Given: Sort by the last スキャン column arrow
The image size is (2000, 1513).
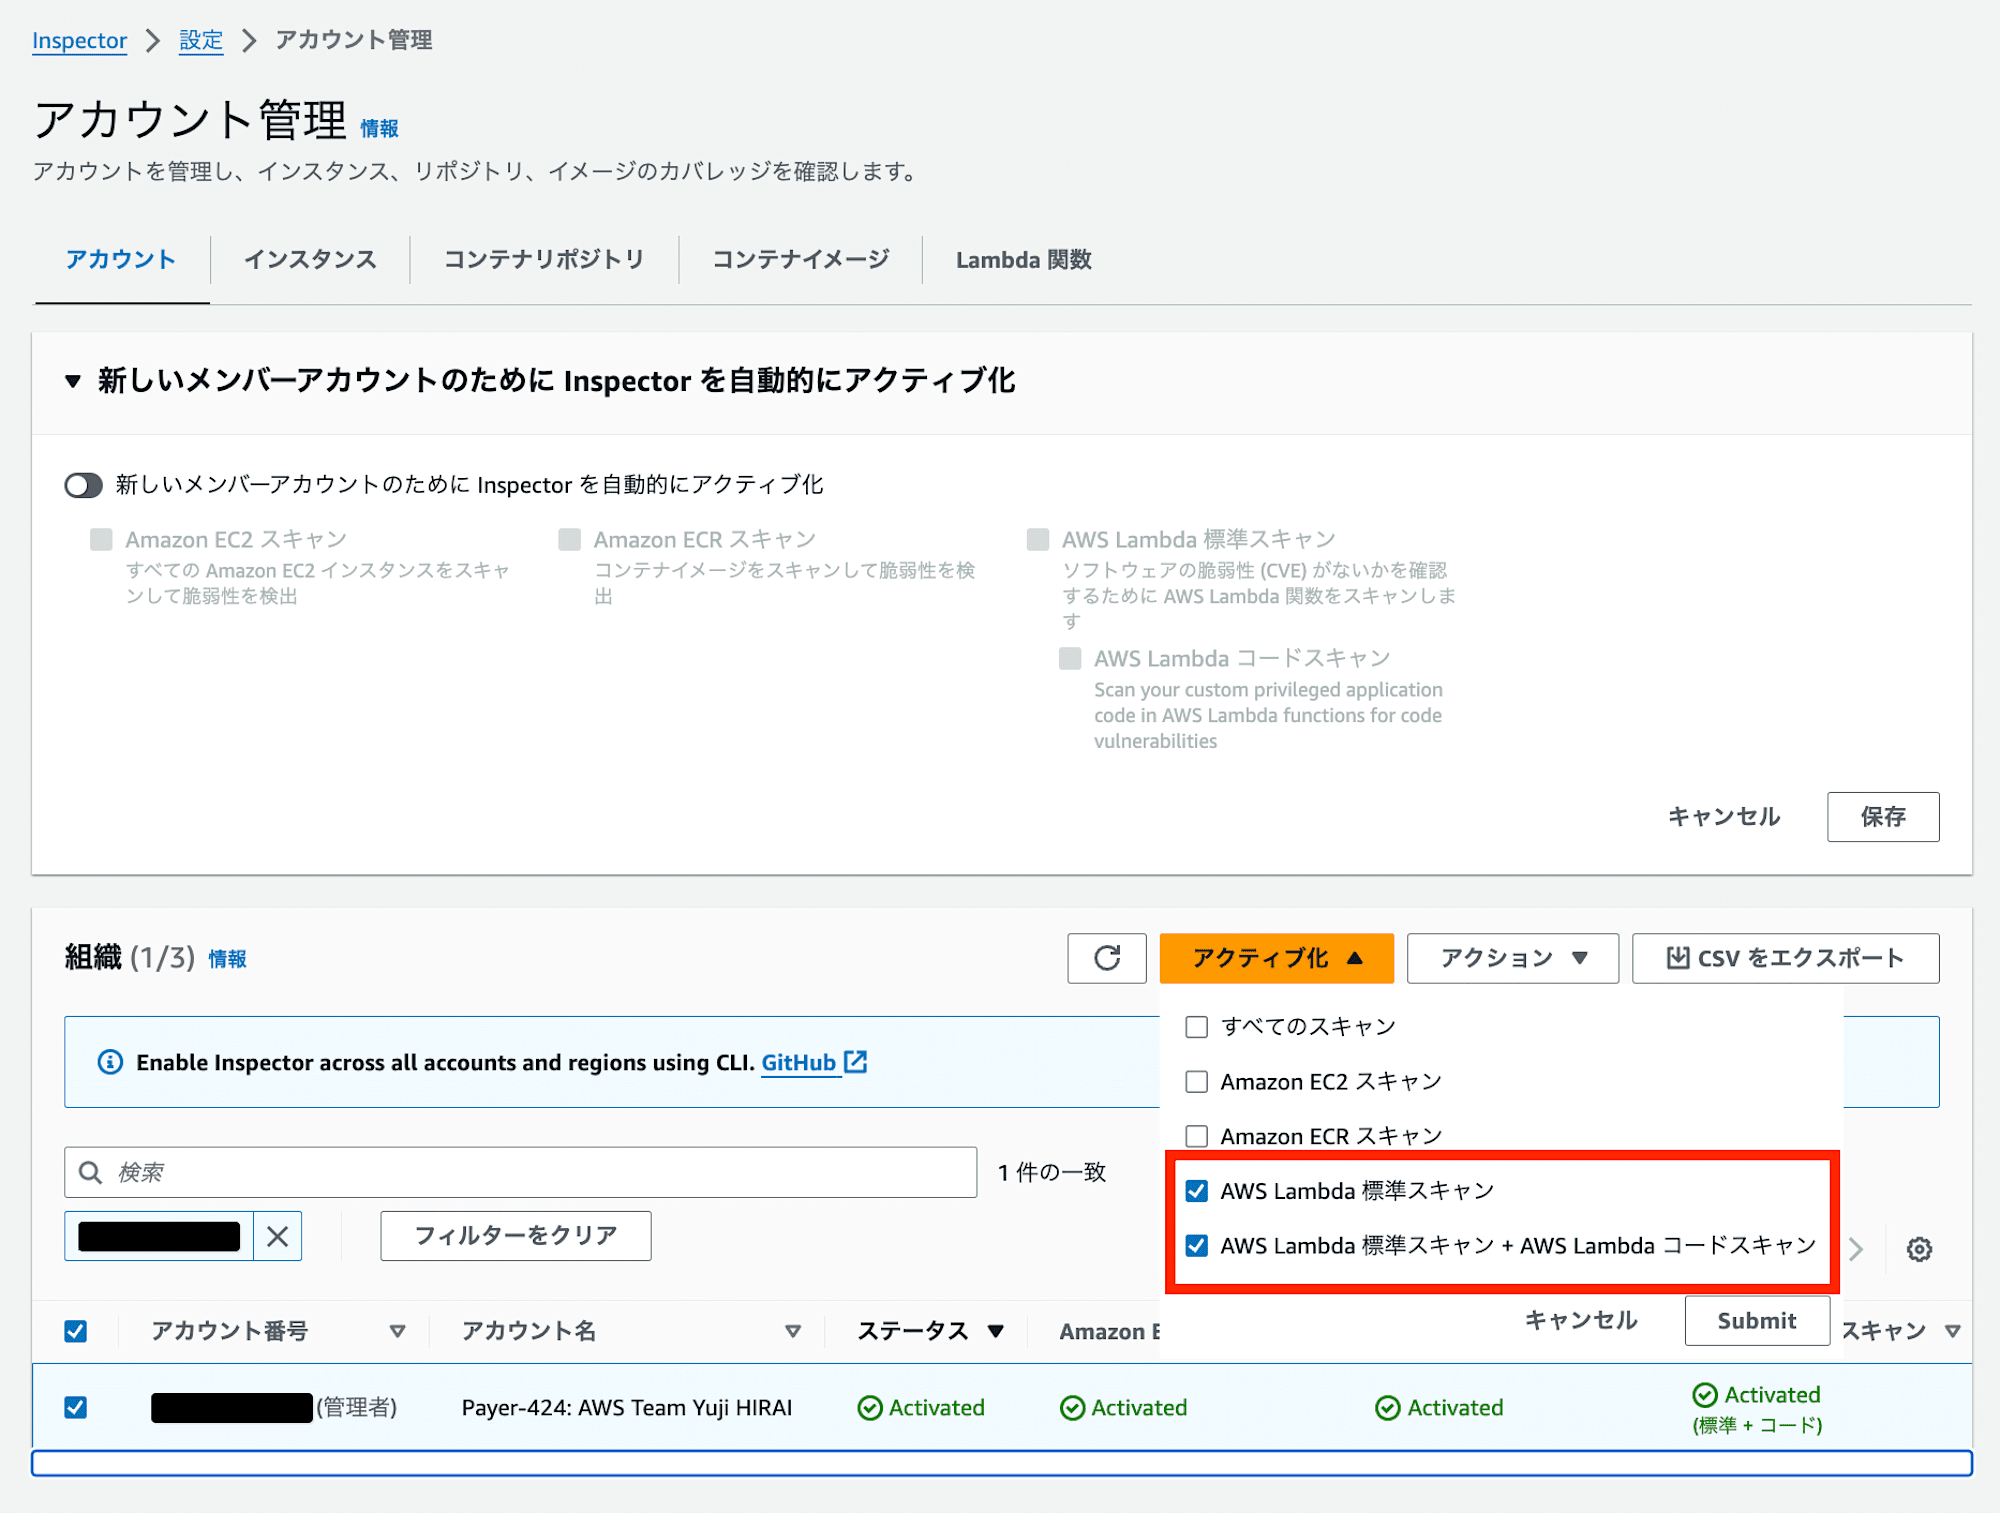Looking at the screenshot, I should (x=1952, y=1331).
